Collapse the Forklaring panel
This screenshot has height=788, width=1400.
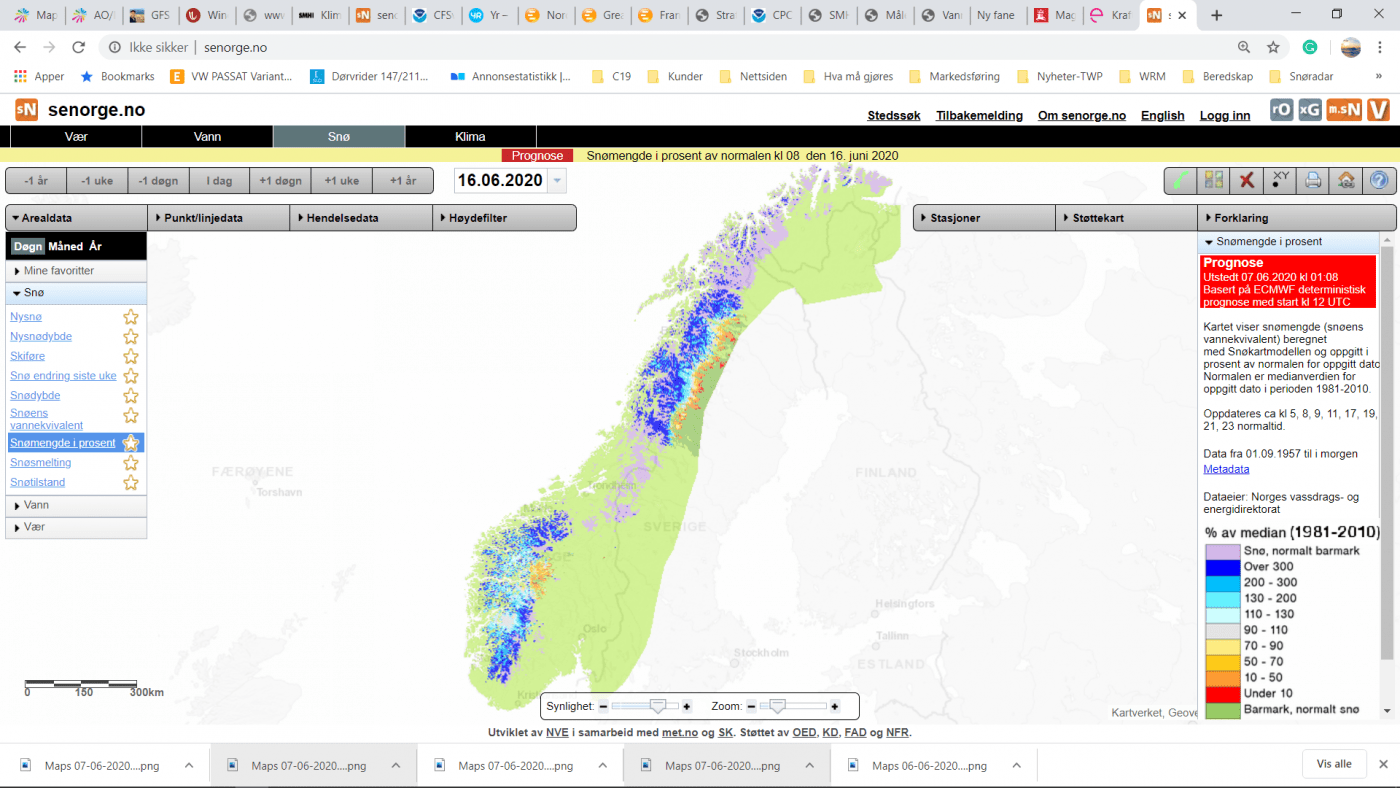[x=1297, y=217]
